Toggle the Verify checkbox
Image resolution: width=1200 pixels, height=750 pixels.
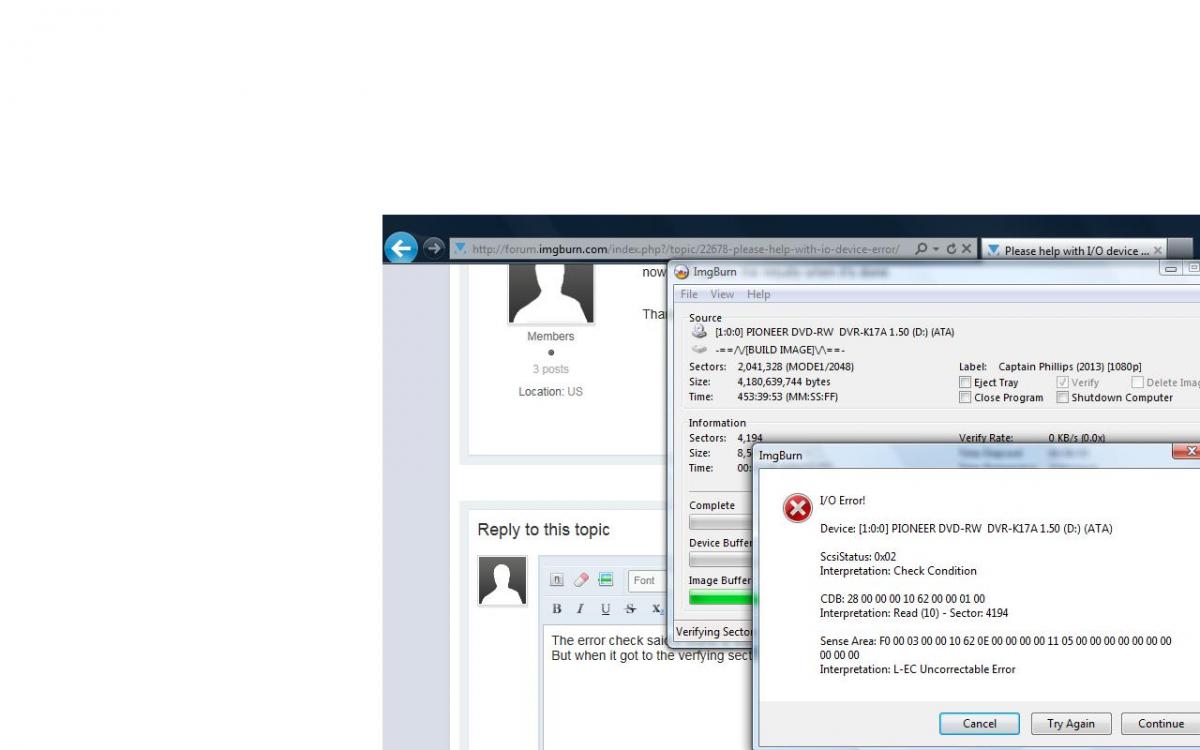tap(1063, 382)
